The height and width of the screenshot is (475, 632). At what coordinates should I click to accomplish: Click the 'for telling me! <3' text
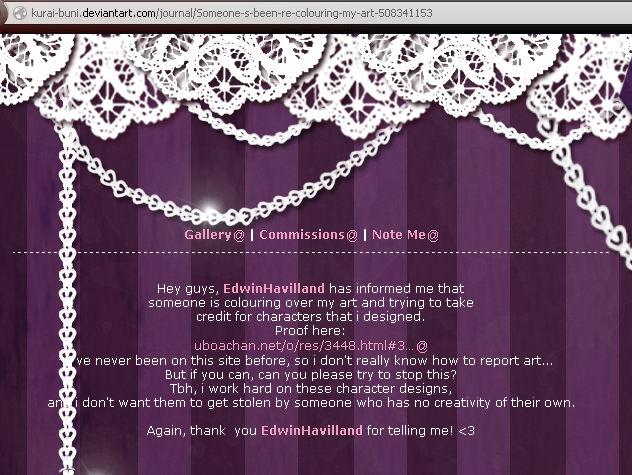pos(420,431)
